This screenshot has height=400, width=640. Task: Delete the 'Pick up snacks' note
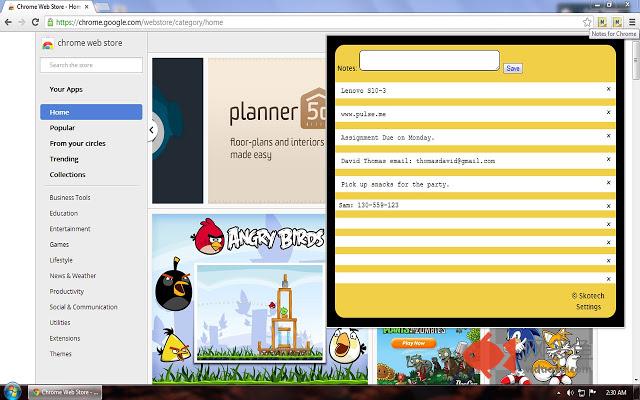pos(608,182)
